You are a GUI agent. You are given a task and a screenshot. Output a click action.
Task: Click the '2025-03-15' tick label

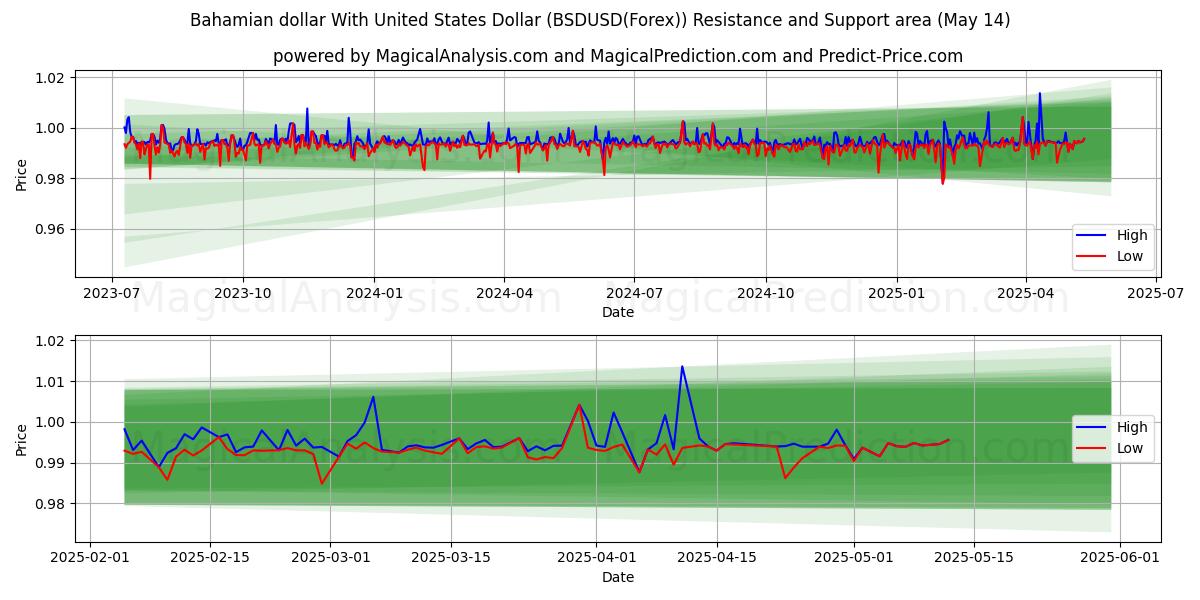point(449,556)
